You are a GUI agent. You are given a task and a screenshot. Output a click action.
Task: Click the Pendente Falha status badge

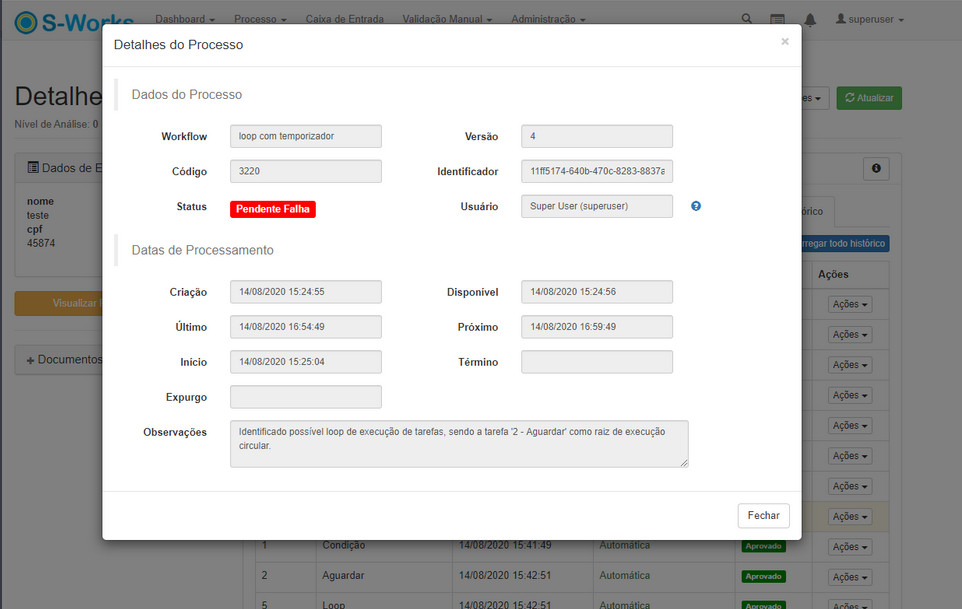coord(273,209)
